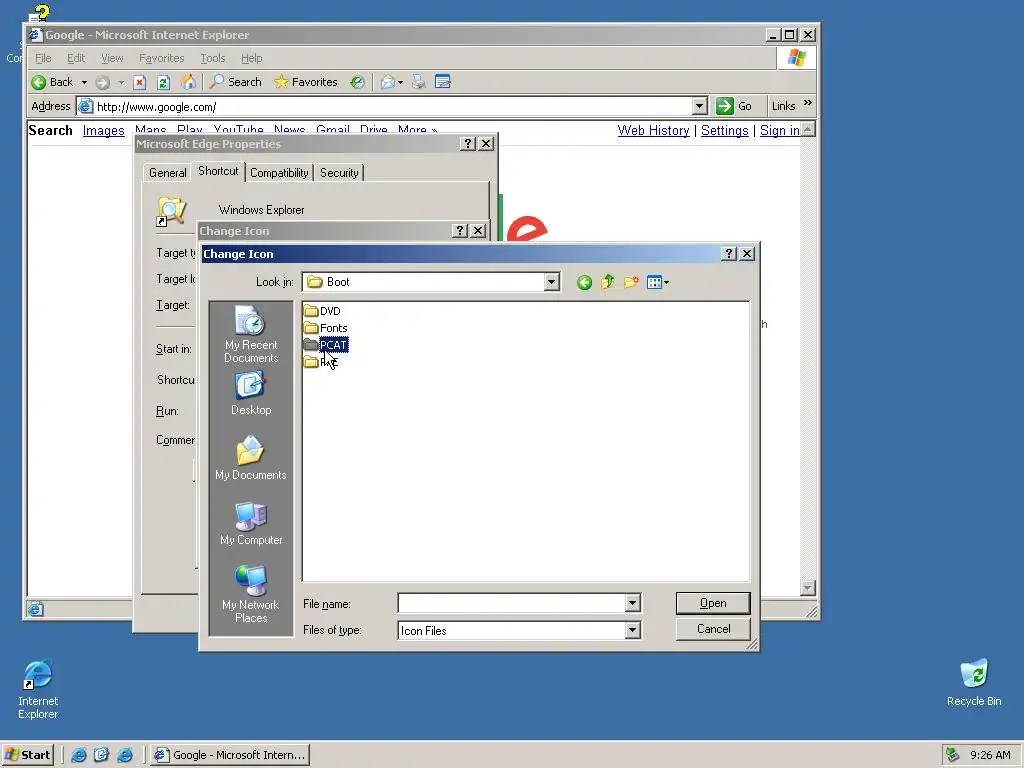The width and height of the screenshot is (1024, 768).
Task: Go to Desktop in places bar
Action: [x=251, y=393]
